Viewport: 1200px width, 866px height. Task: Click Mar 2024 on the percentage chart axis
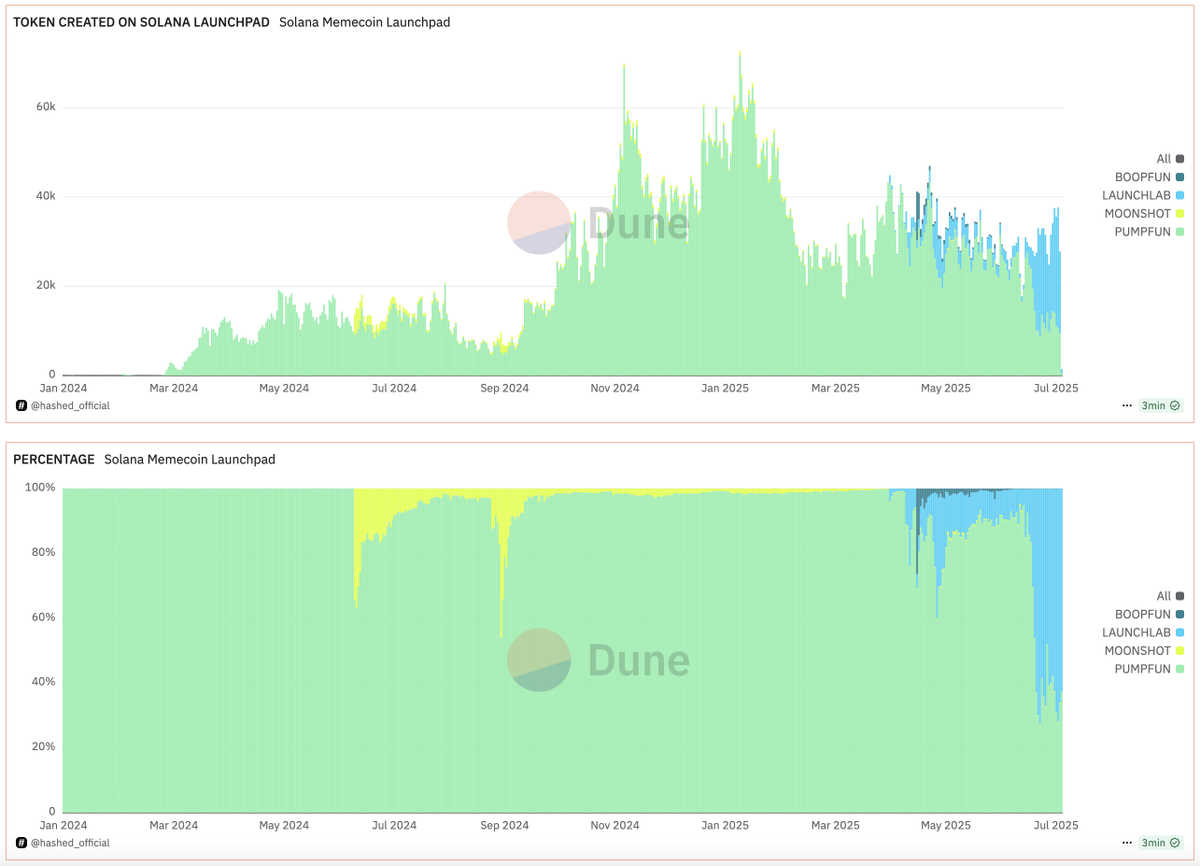[x=173, y=825]
